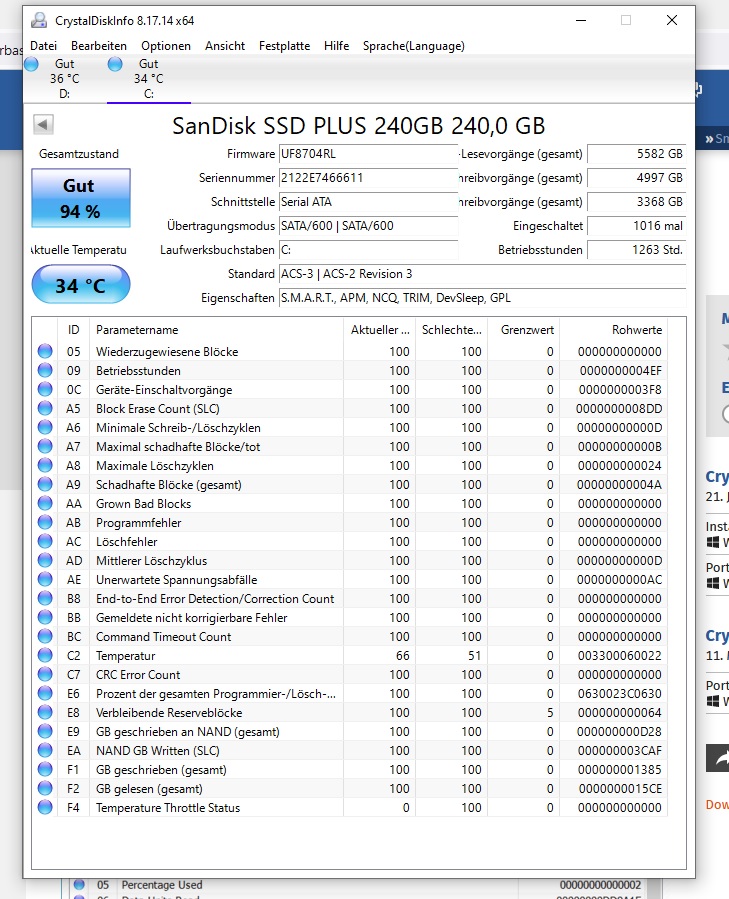Click the status orb for Mittlerer Löschzyklus
Screen dimensions: 729x899
pos(45,561)
